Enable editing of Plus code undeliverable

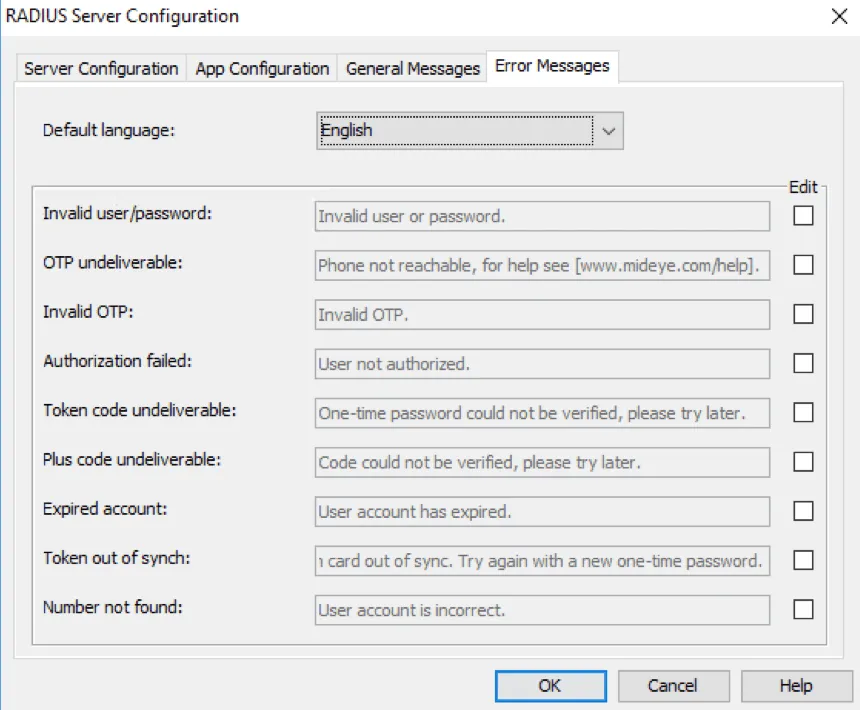point(803,462)
